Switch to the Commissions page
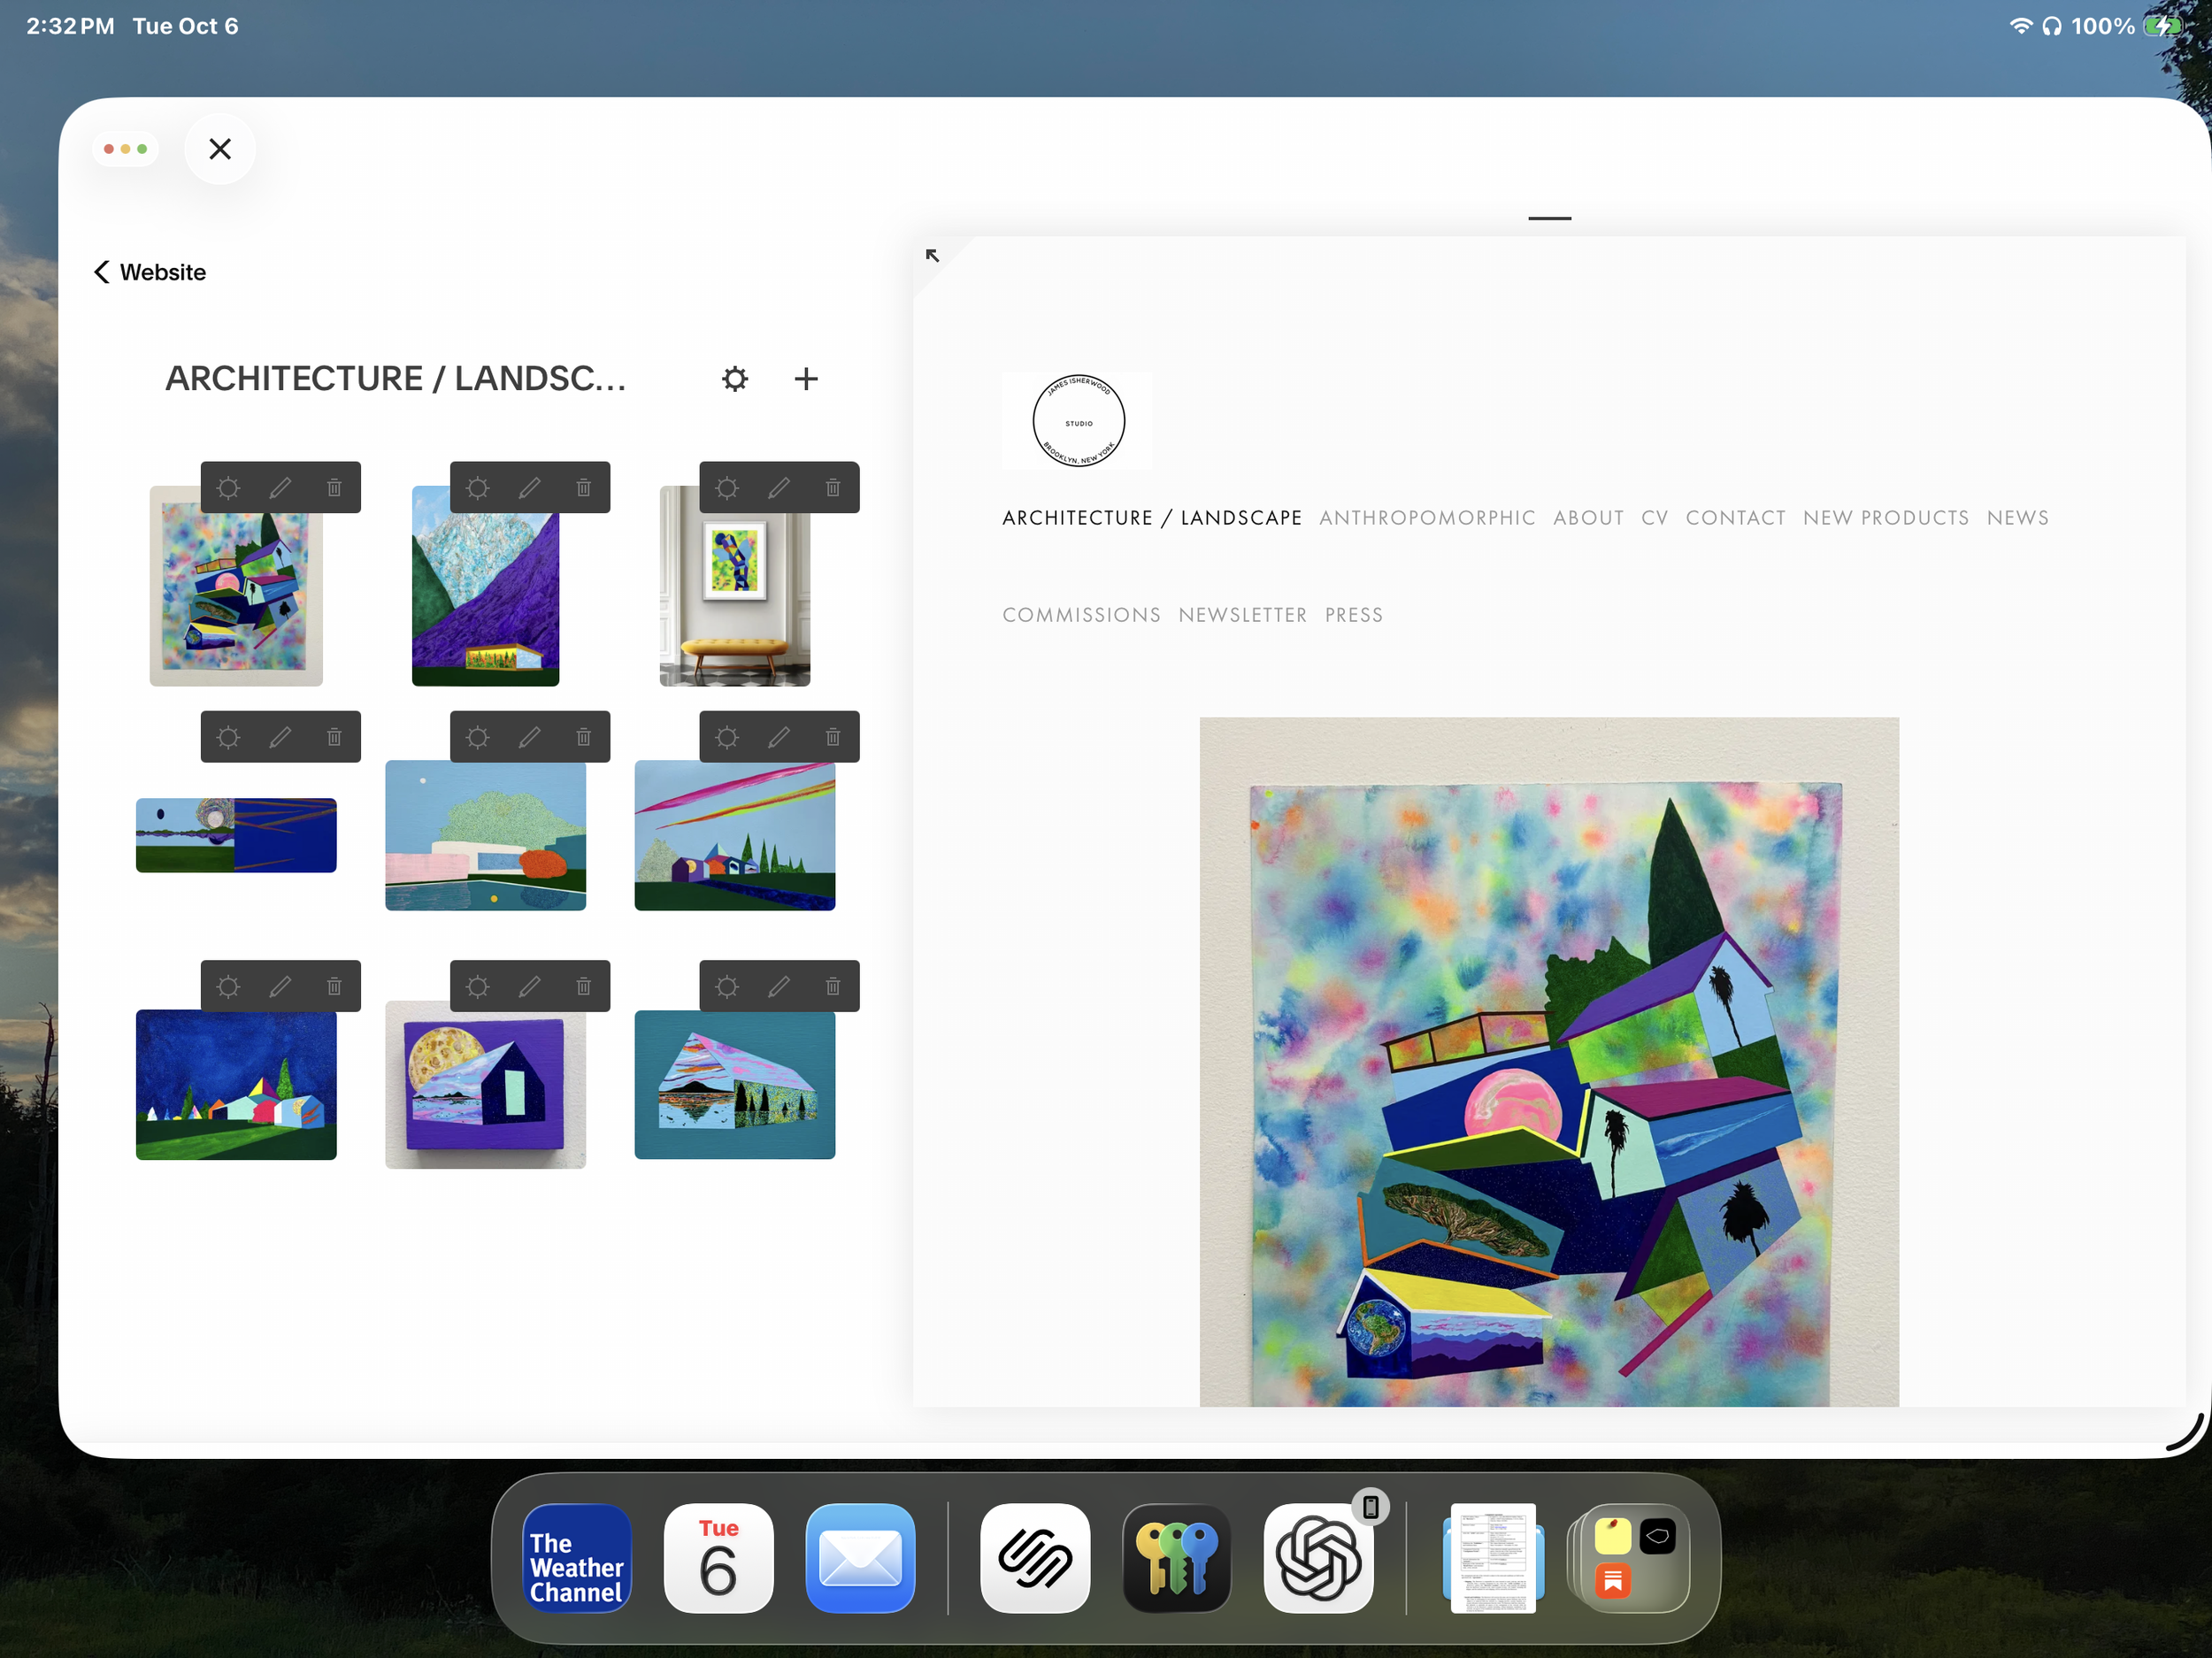The width and height of the screenshot is (2212, 1658). point(1081,615)
